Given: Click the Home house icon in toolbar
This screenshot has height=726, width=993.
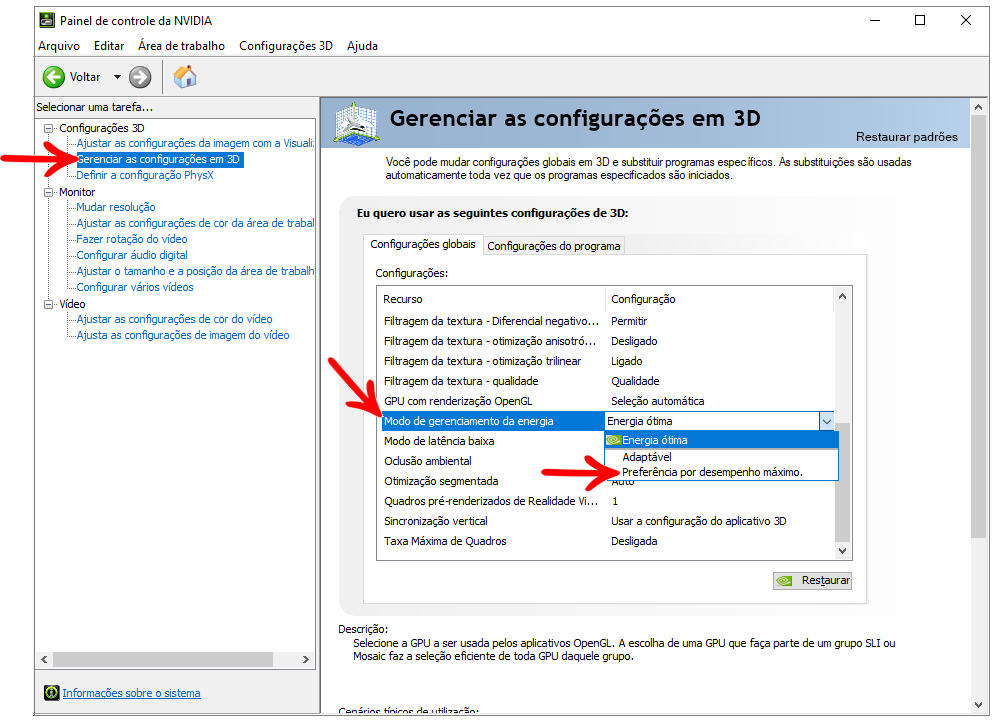Looking at the screenshot, I should click(x=185, y=77).
